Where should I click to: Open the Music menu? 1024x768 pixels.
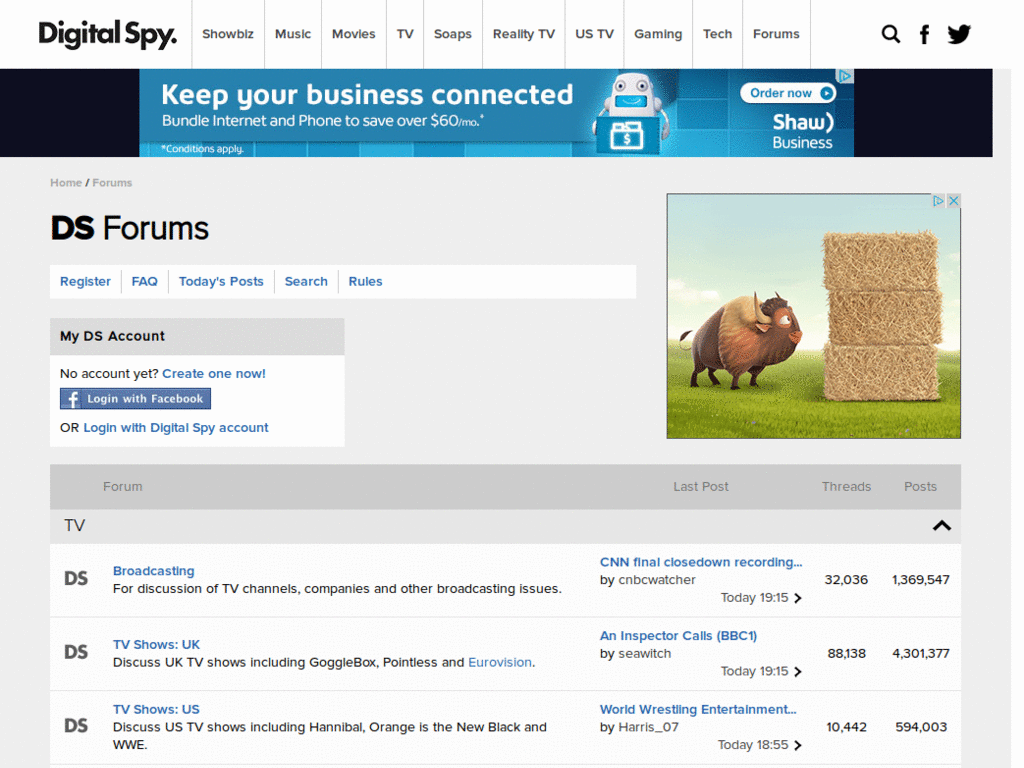pos(293,34)
